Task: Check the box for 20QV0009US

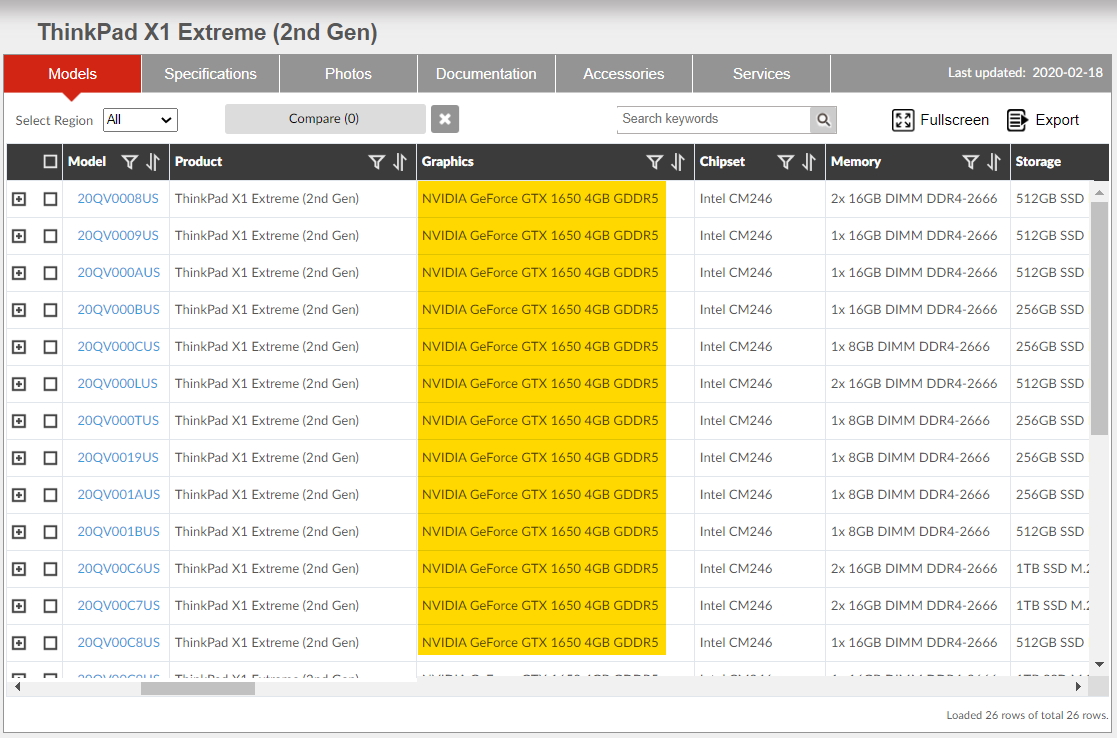Action: [50, 236]
